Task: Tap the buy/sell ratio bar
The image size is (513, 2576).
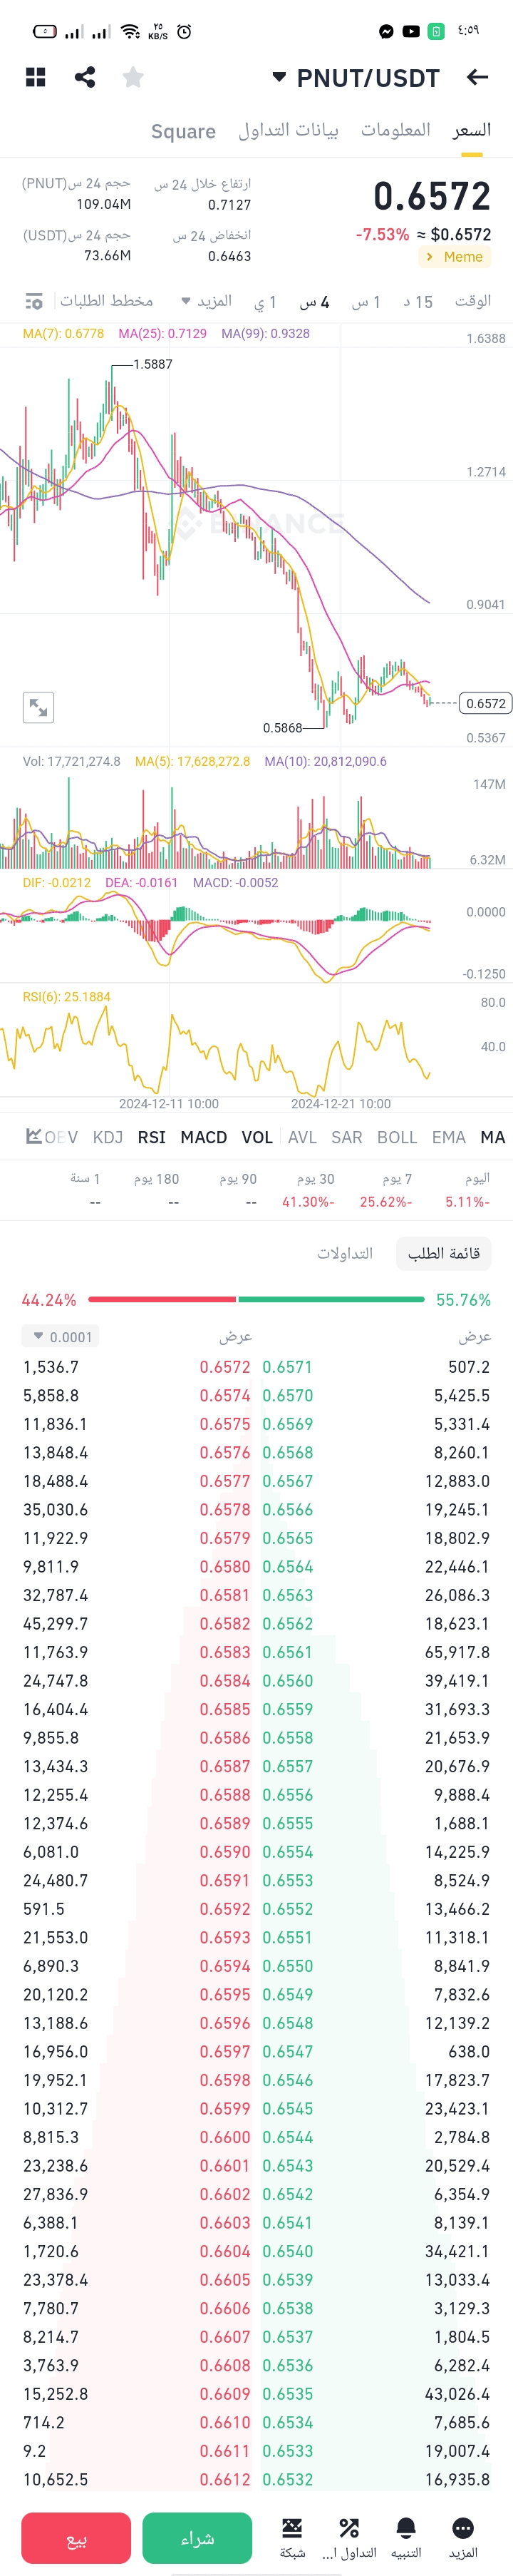Action: (x=256, y=1299)
